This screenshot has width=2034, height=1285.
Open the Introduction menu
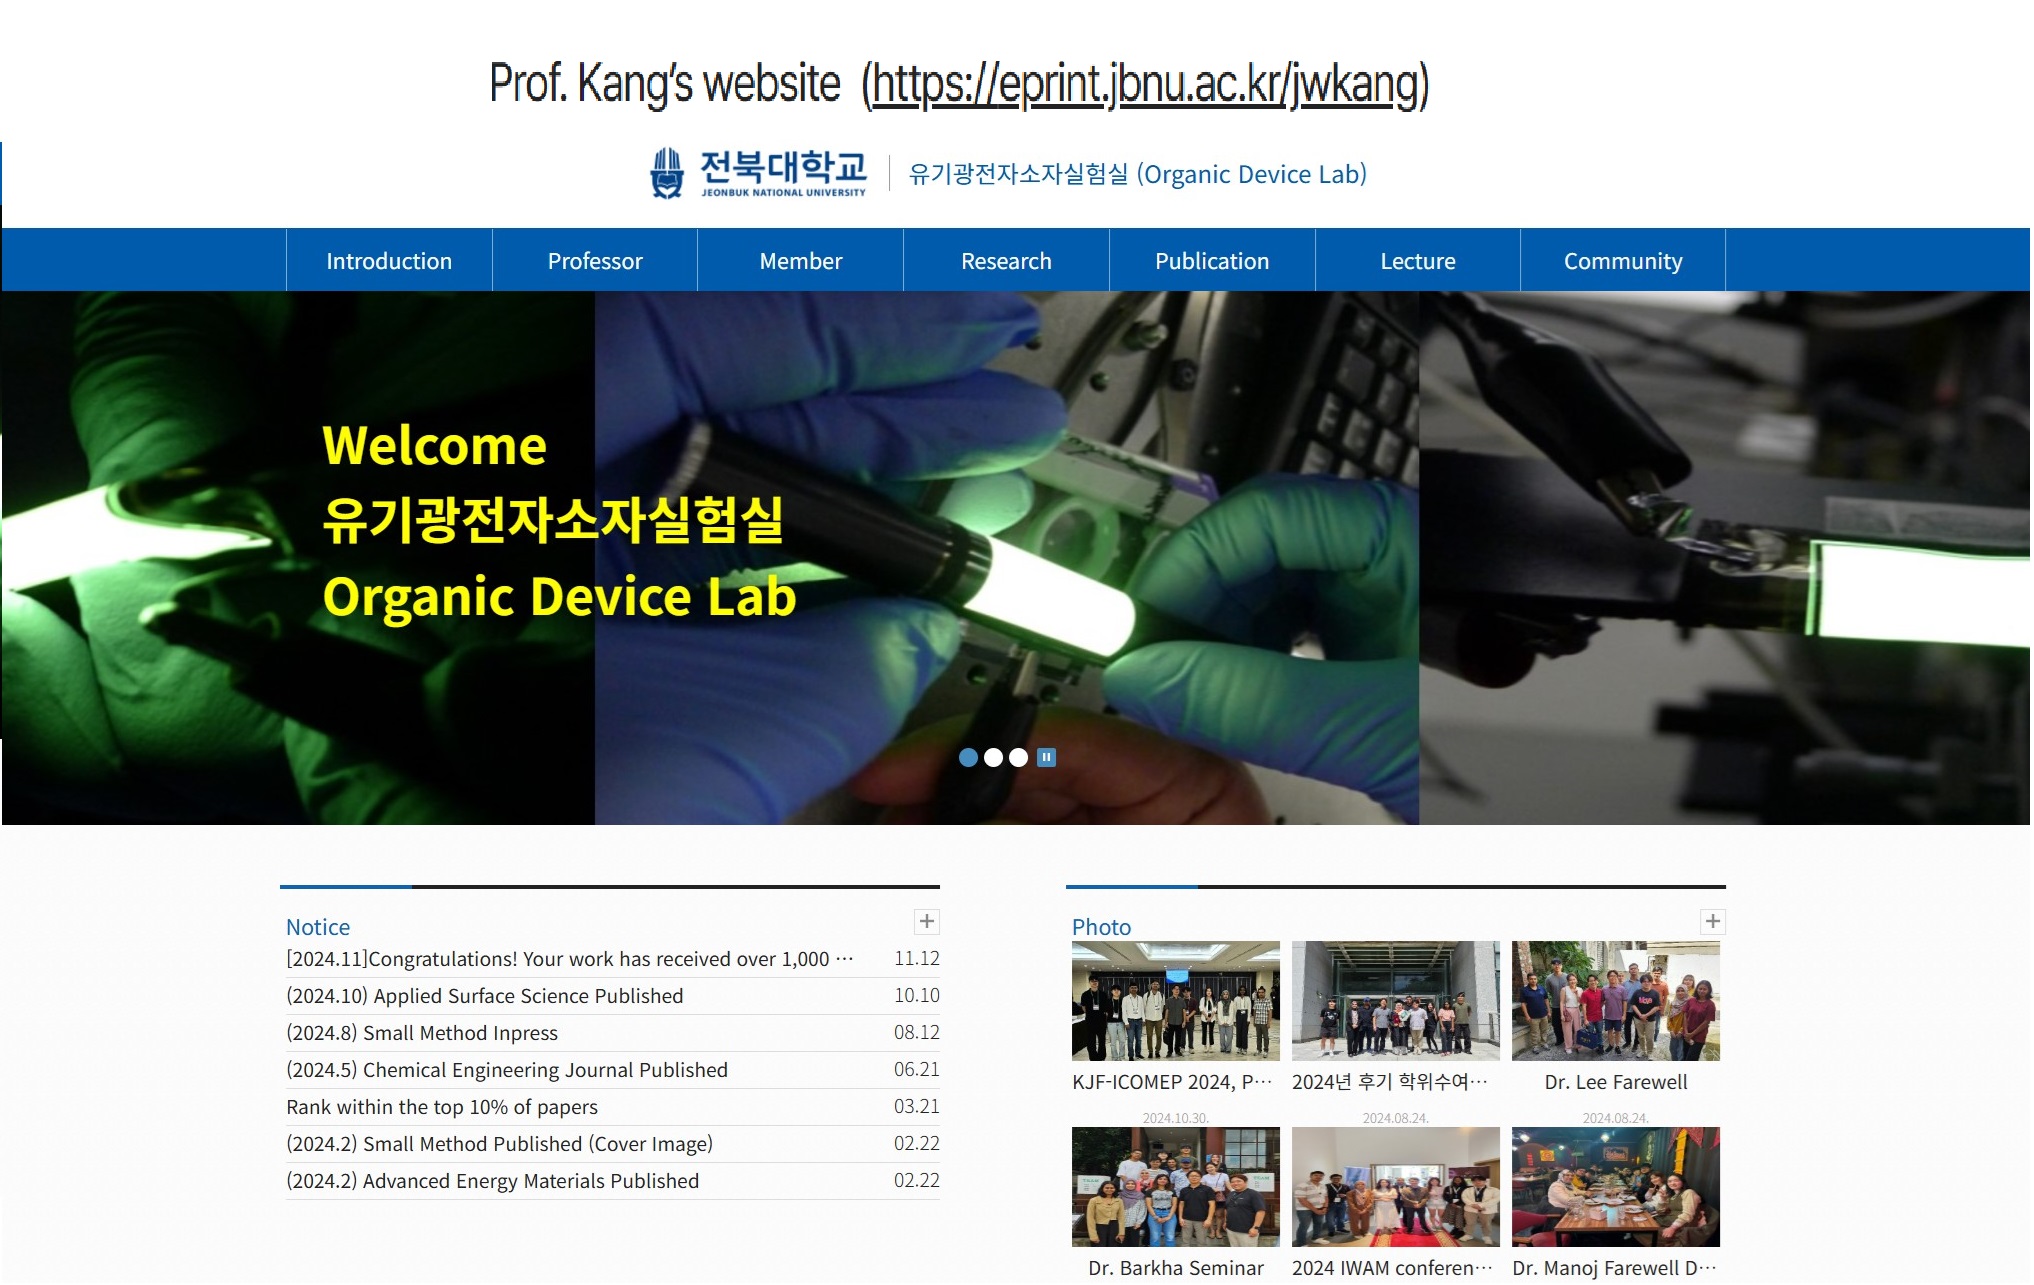coord(389,261)
